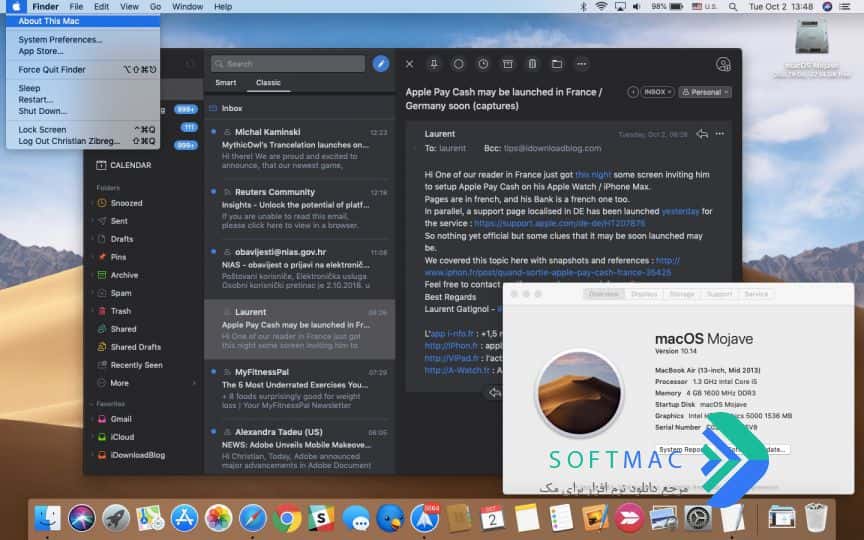Open the Personal label dropdown
864x540 pixels.
click(x=705, y=92)
